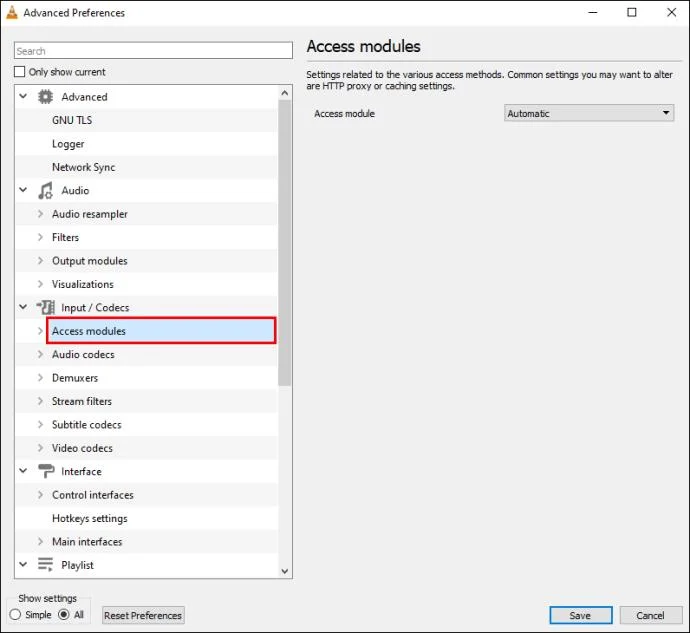690x633 pixels.
Task: Select Video codecs entry
Action: pos(82,448)
